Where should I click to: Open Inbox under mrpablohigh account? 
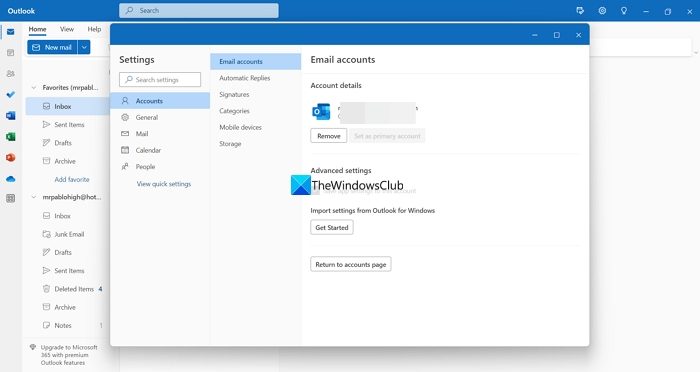click(x=68, y=216)
